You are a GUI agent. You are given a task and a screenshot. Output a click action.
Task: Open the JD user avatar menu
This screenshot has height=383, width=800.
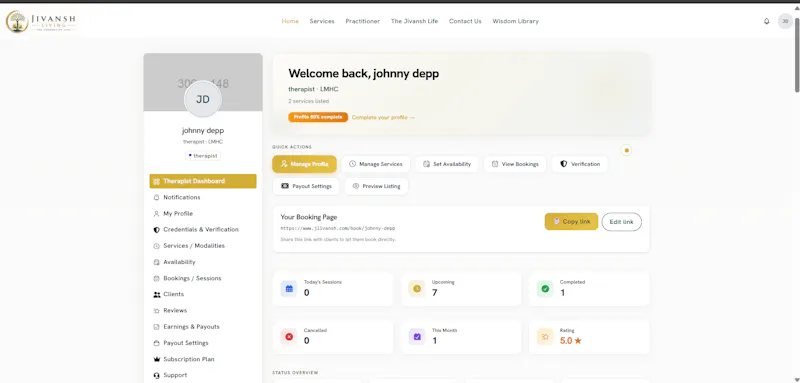[x=785, y=21]
